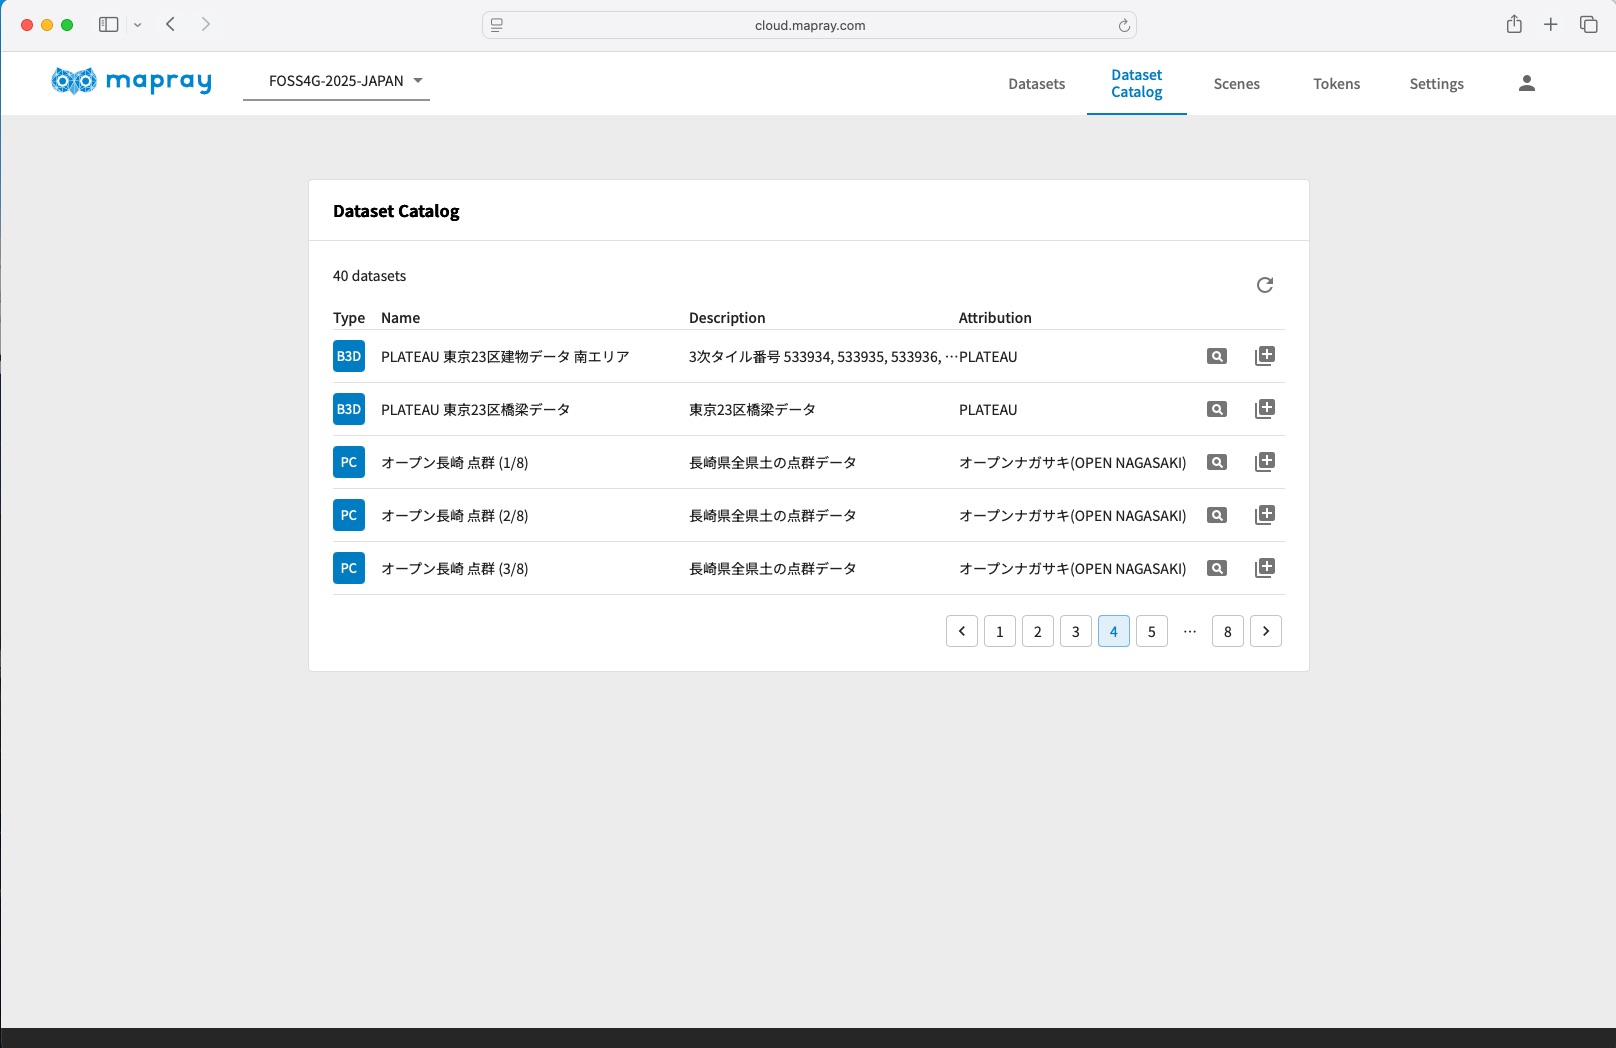Expand Safari sidebar options chevron

coord(138,25)
